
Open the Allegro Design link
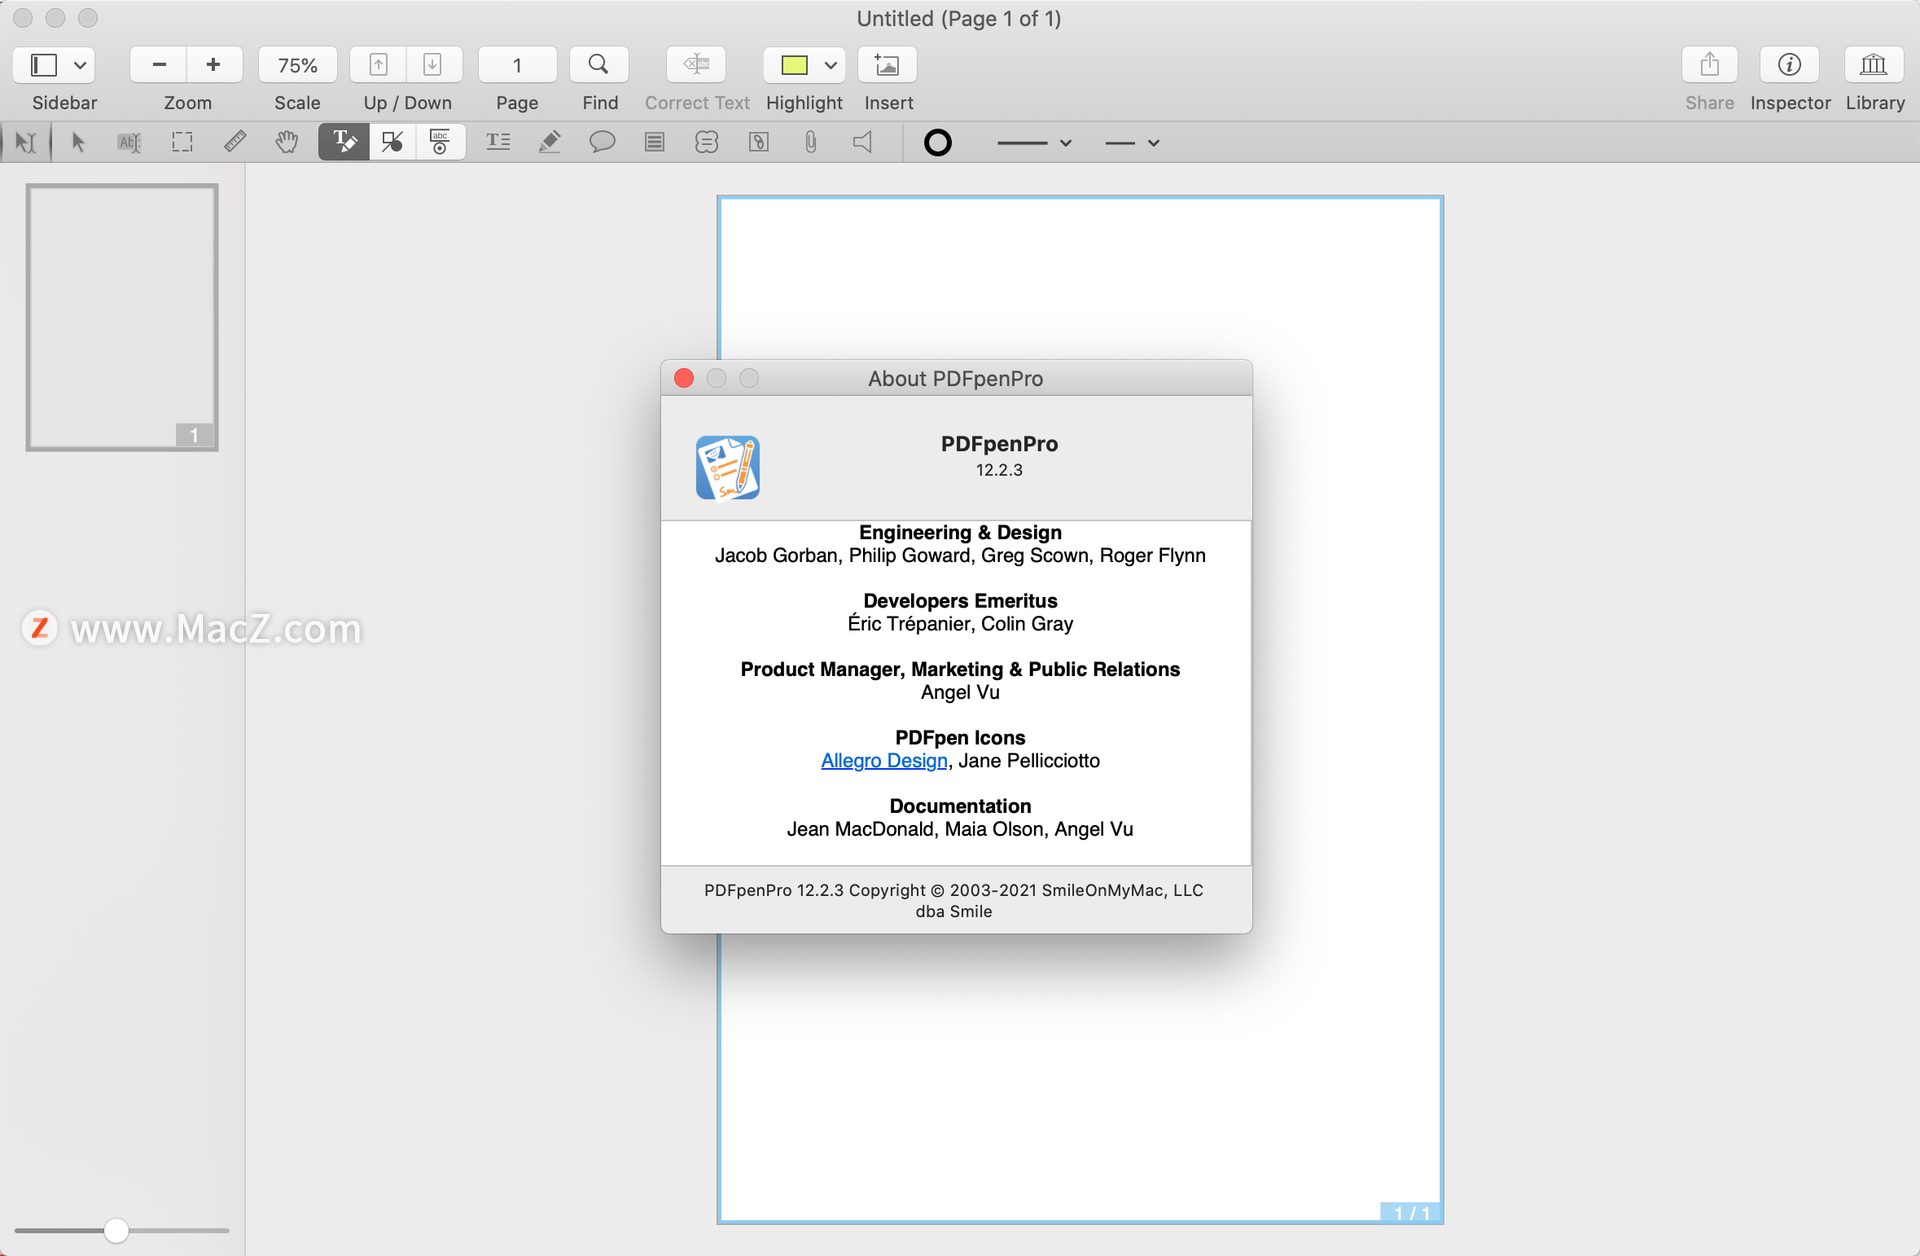[x=884, y=761]
